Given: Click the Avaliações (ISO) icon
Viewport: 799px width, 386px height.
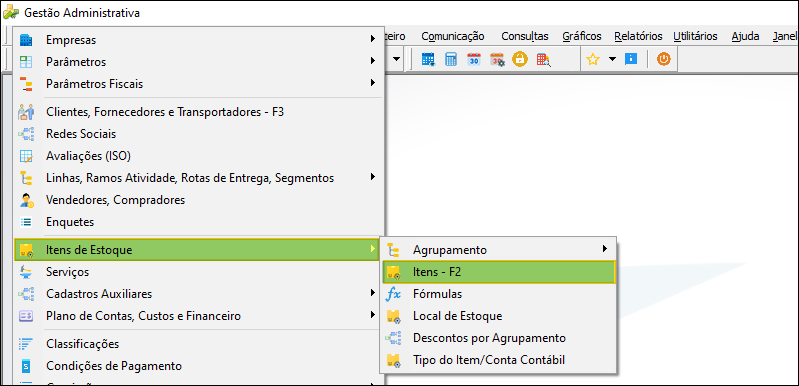Looking at the screenshot, I should tap(25, 156).
